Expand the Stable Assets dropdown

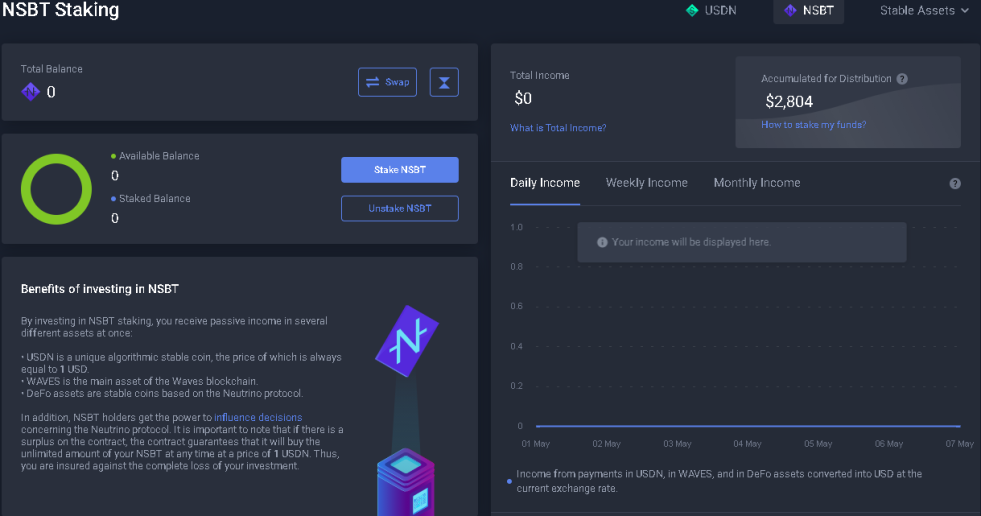point(924,11)
